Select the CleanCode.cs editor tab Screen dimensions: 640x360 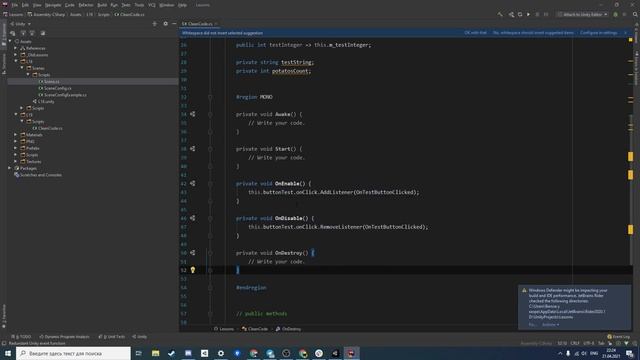click(x=198, y=24)
